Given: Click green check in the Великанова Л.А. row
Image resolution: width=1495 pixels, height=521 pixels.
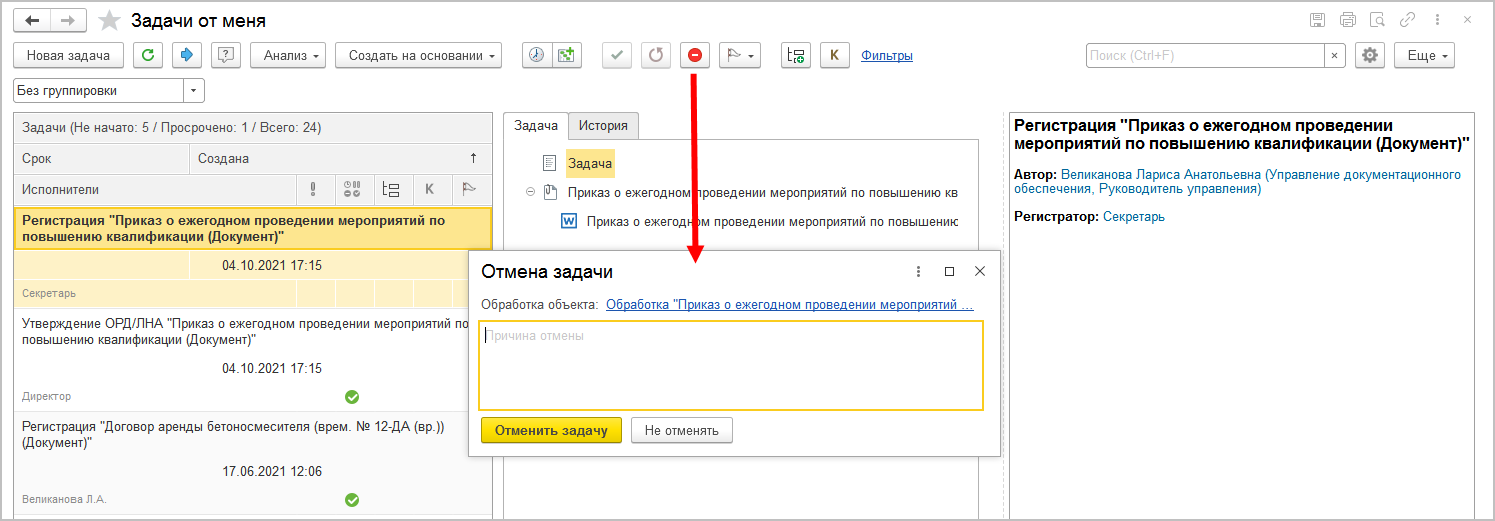Looking at the screenshot, I should (352, 499).
